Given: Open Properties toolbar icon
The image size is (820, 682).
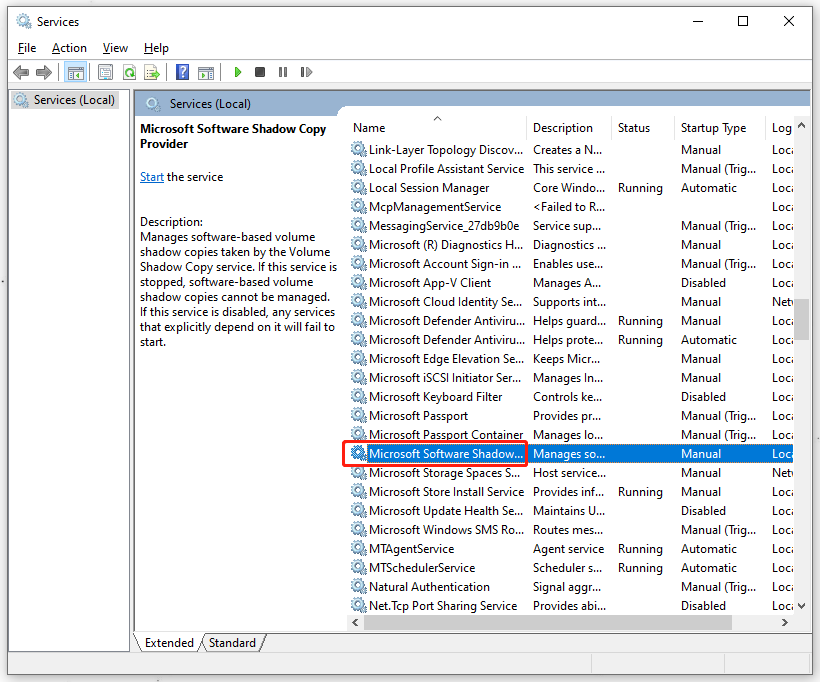Looking at the screenshot, I should [x=106, y=72].
